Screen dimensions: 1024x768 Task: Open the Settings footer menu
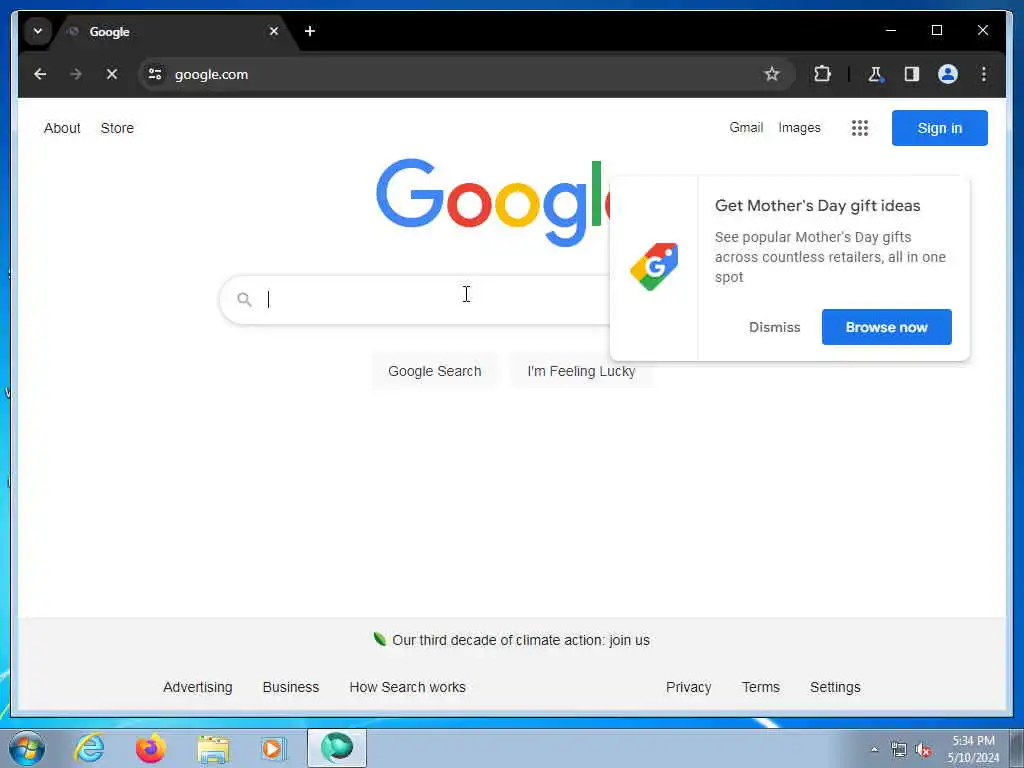point(835,687)
